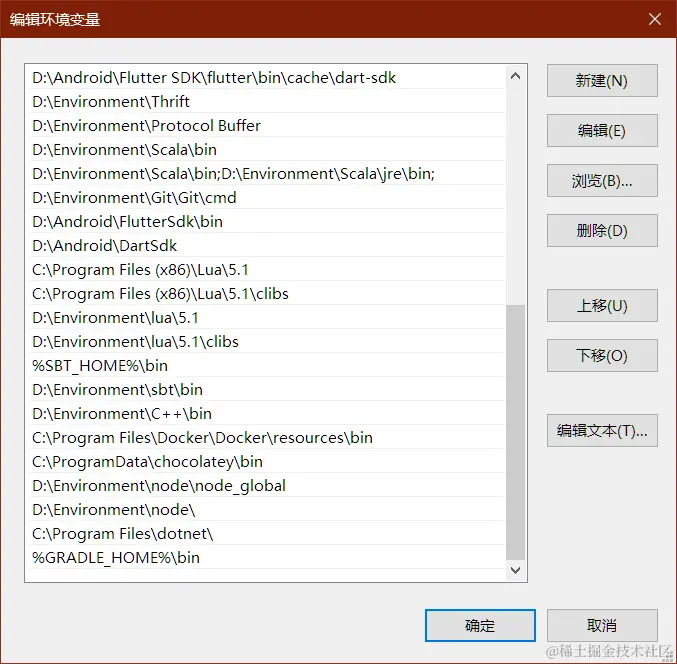Confirm changes with 确定 button
This screenshot has height=664, width=677.
tap(480, 625)
